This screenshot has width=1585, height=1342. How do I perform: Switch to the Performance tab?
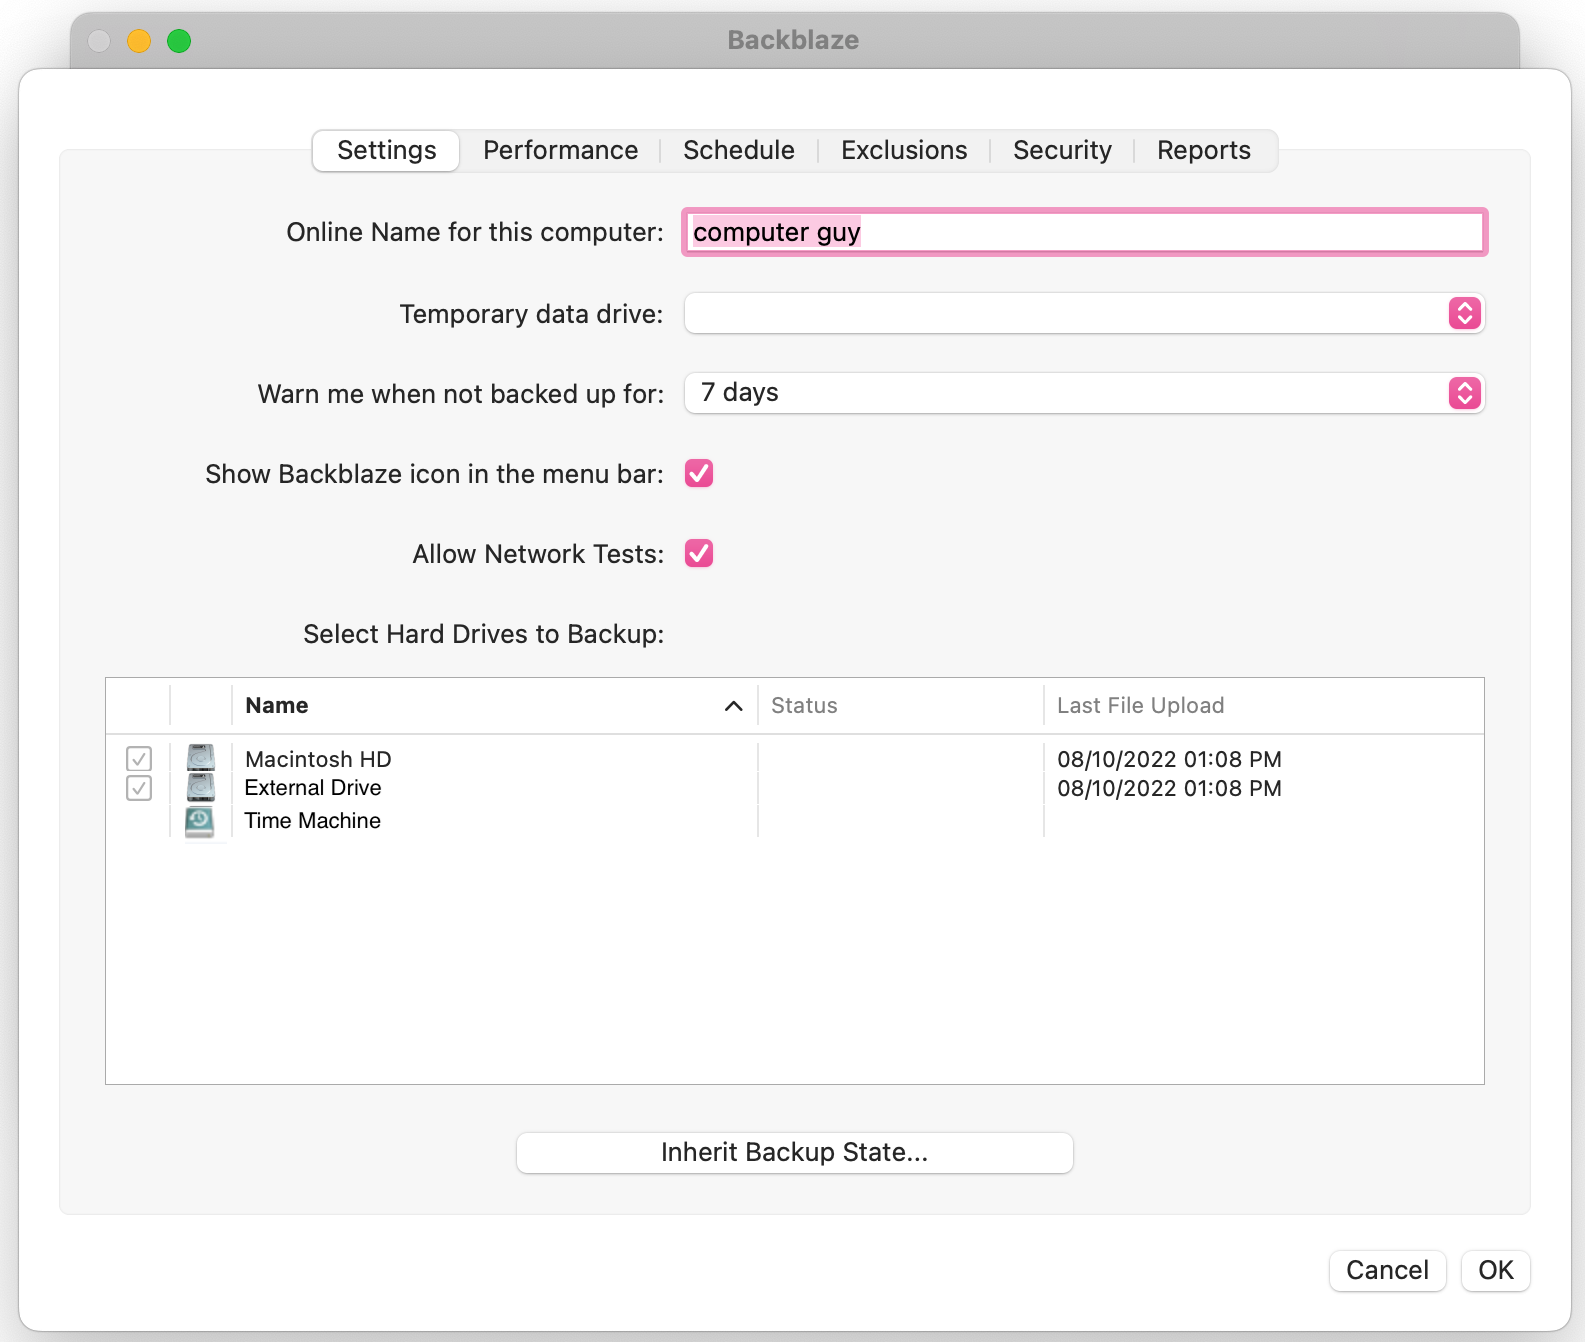pyautogui.click(x=560, y=151)
